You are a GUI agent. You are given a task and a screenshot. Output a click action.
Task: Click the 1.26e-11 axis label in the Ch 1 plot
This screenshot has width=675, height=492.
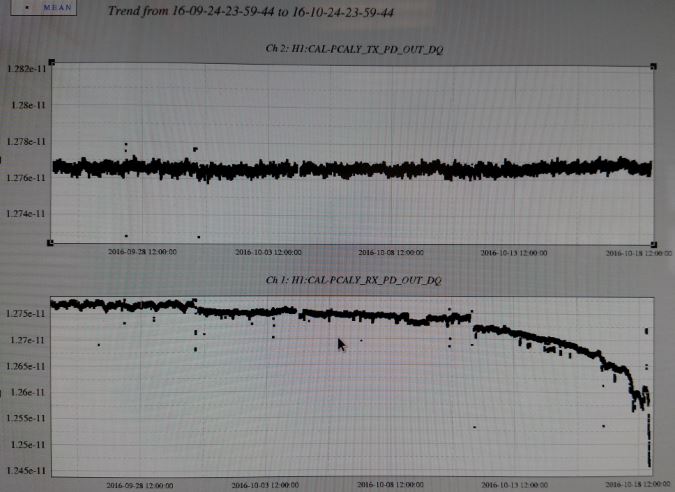[x=28, y=393]
